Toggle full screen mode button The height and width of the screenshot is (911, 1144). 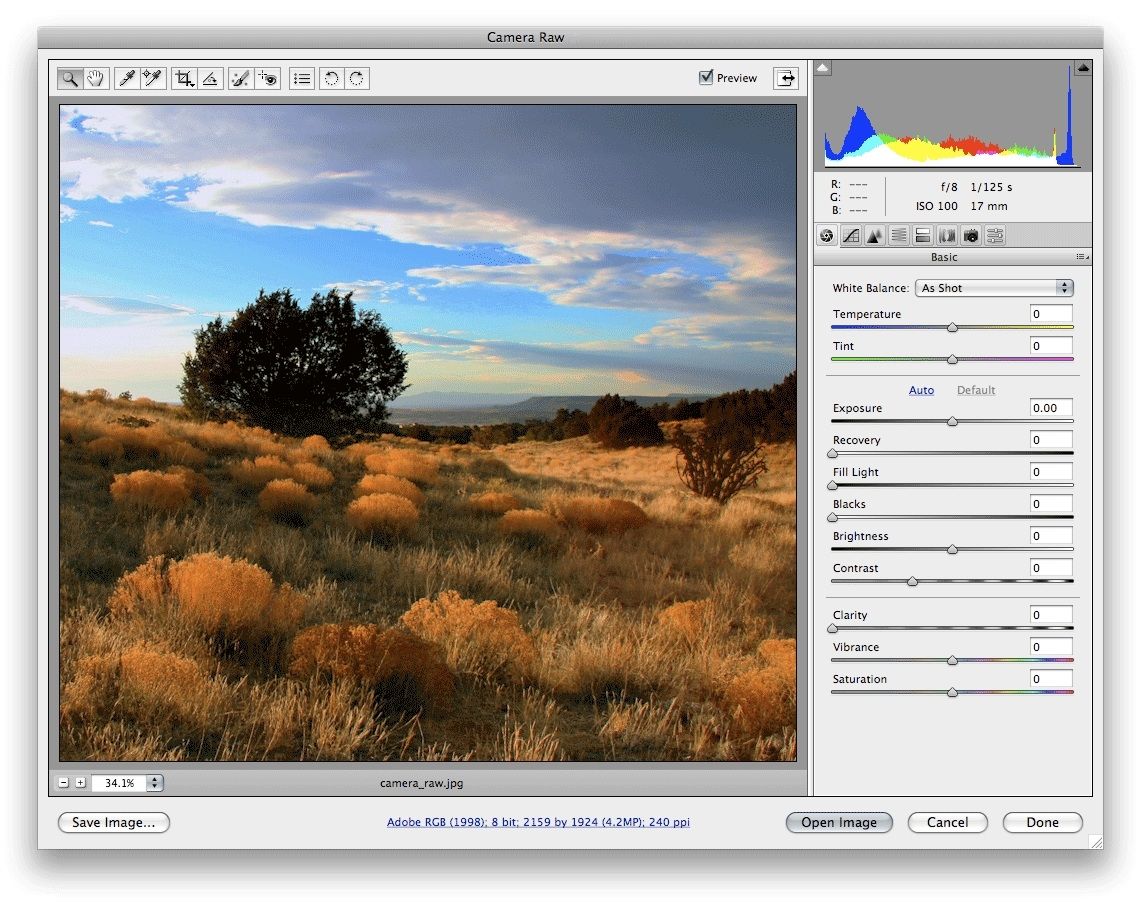point(786,78)
